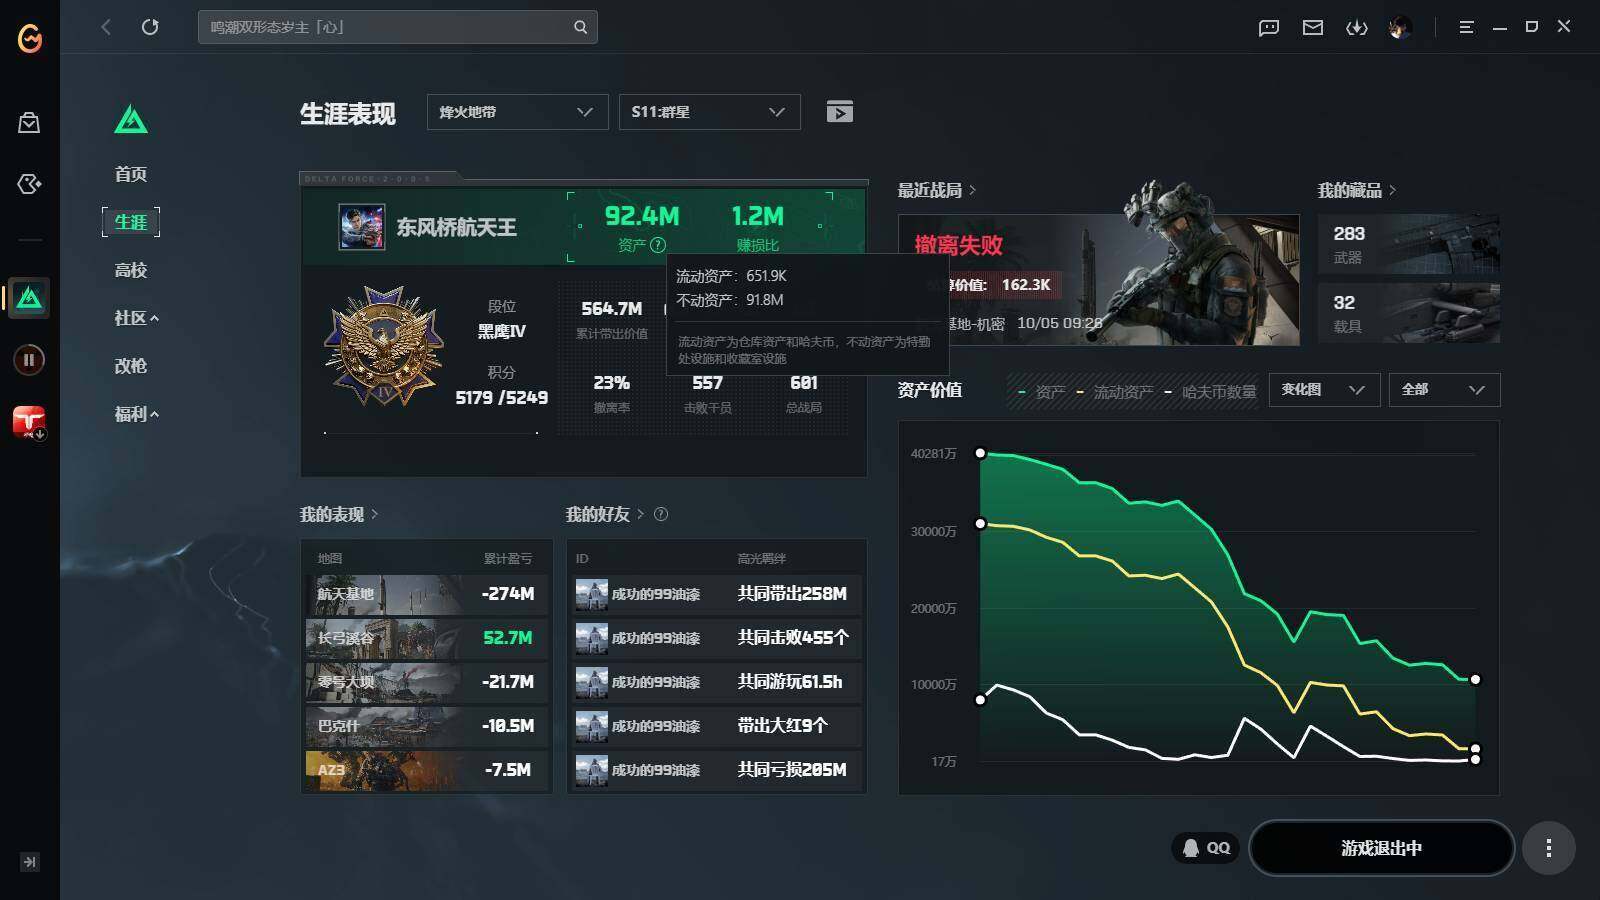Image resolution: width=1600 pixels, height=900 pixels.
Task: Open the 全部 time range dropdown
Action: tap(1444, 390)
